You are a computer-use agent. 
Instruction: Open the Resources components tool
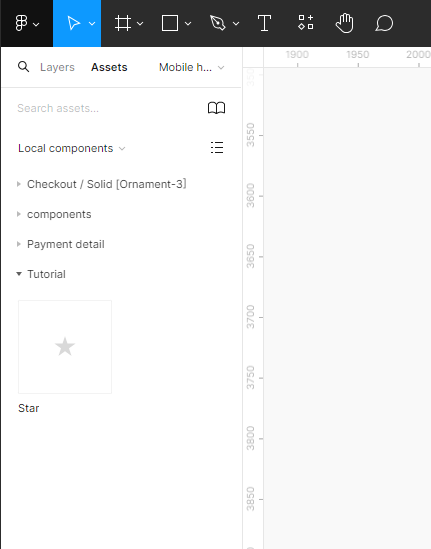(x=306, y=22)
